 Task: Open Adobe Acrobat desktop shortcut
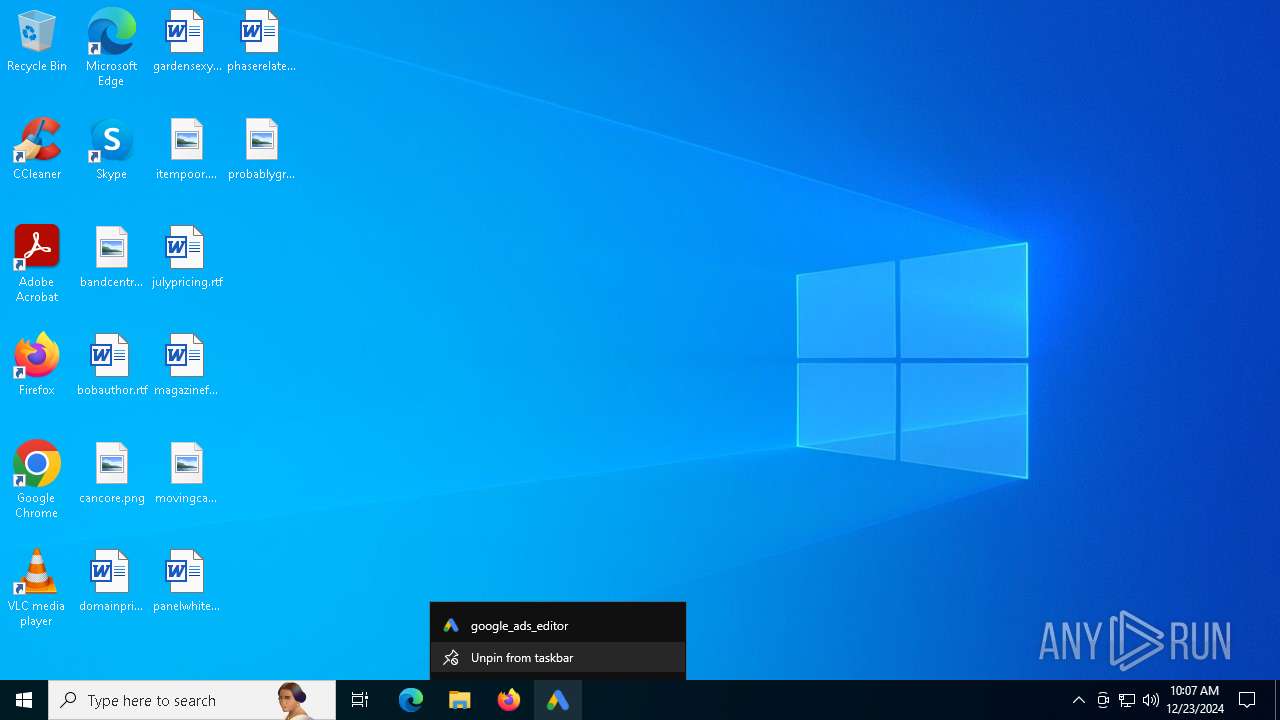(x=37, y=264)
